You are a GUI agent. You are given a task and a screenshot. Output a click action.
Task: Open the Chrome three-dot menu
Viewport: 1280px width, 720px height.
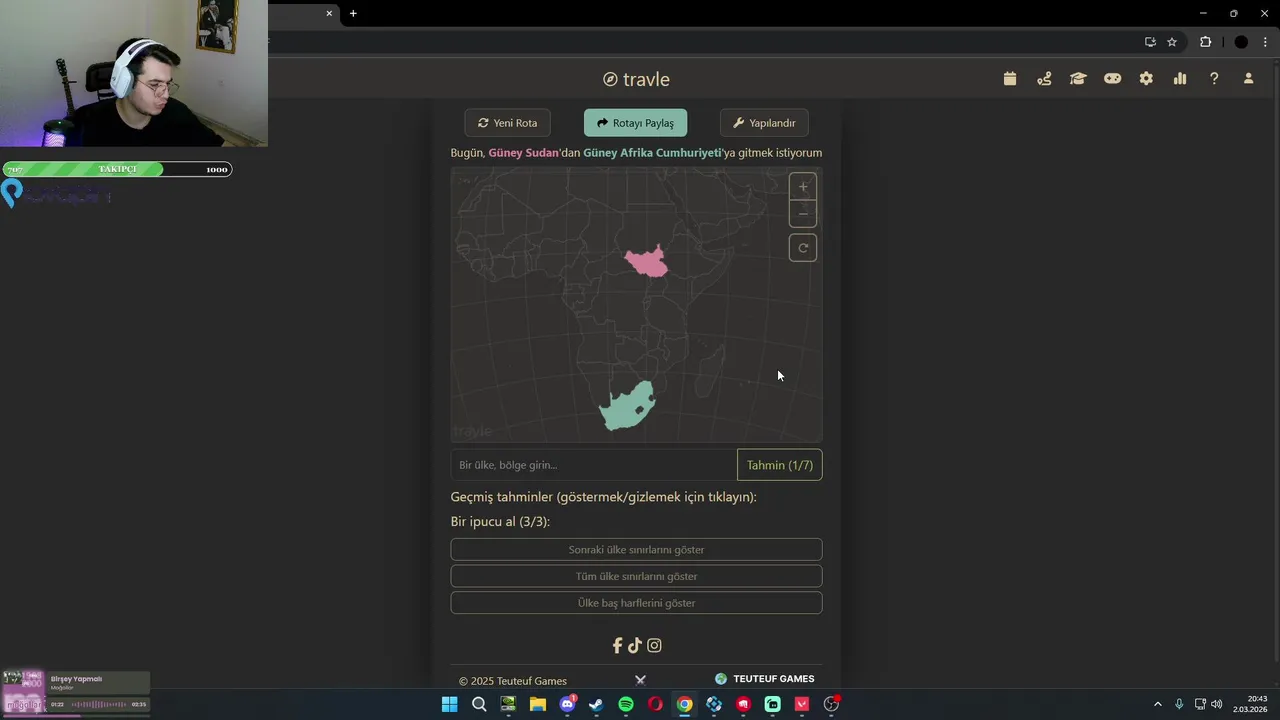(x=1265, y=42)
